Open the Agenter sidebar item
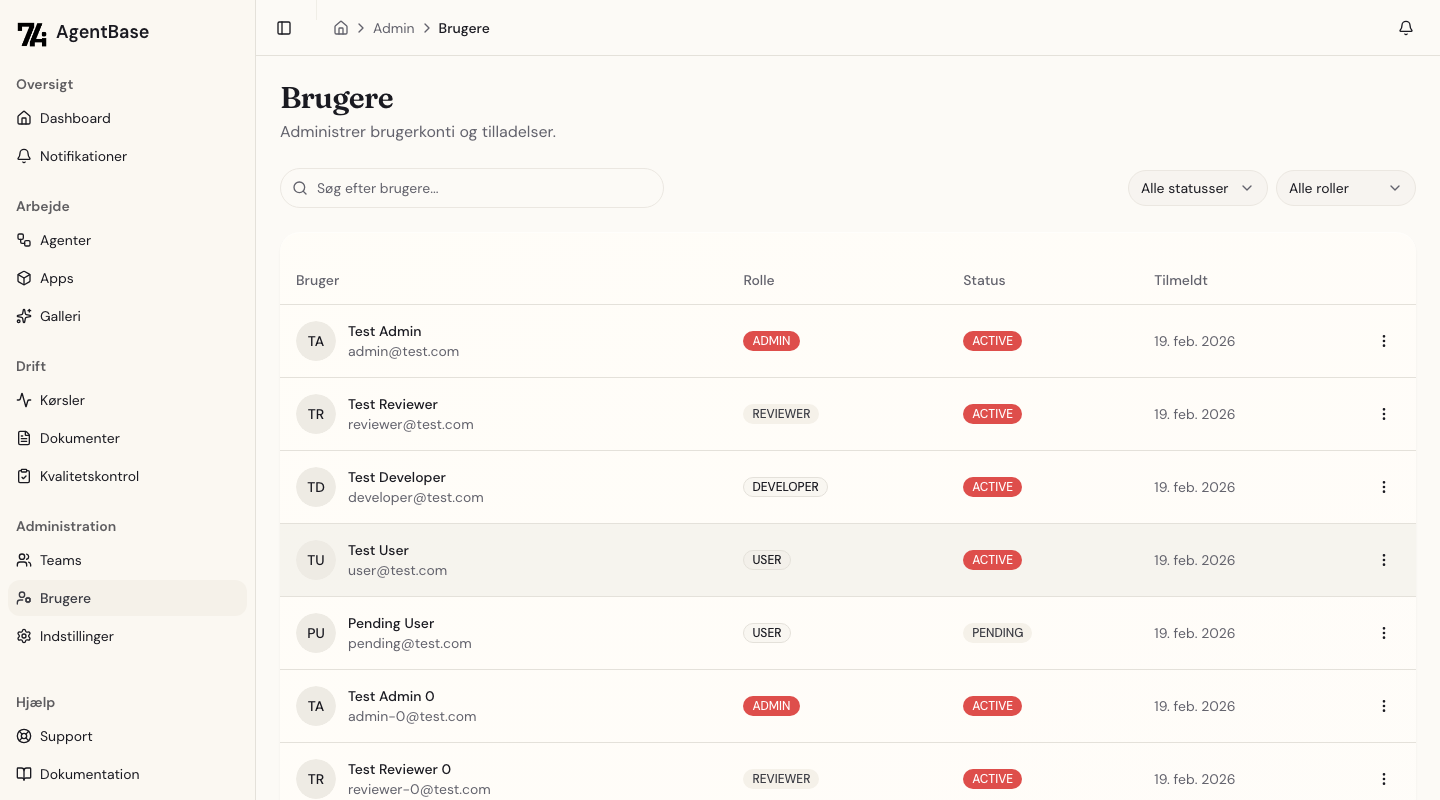This screenshot has width=1440, height=800. click(x=65, y=240)
